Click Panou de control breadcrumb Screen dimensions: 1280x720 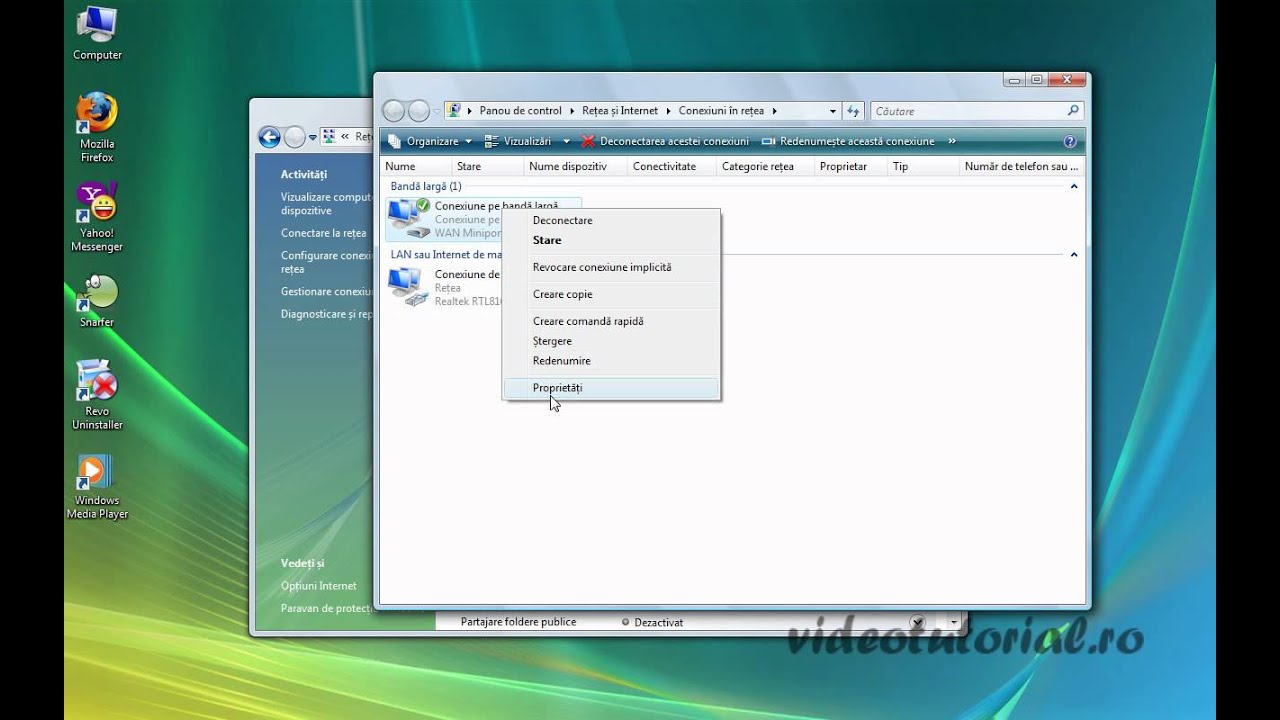point(520,111)
